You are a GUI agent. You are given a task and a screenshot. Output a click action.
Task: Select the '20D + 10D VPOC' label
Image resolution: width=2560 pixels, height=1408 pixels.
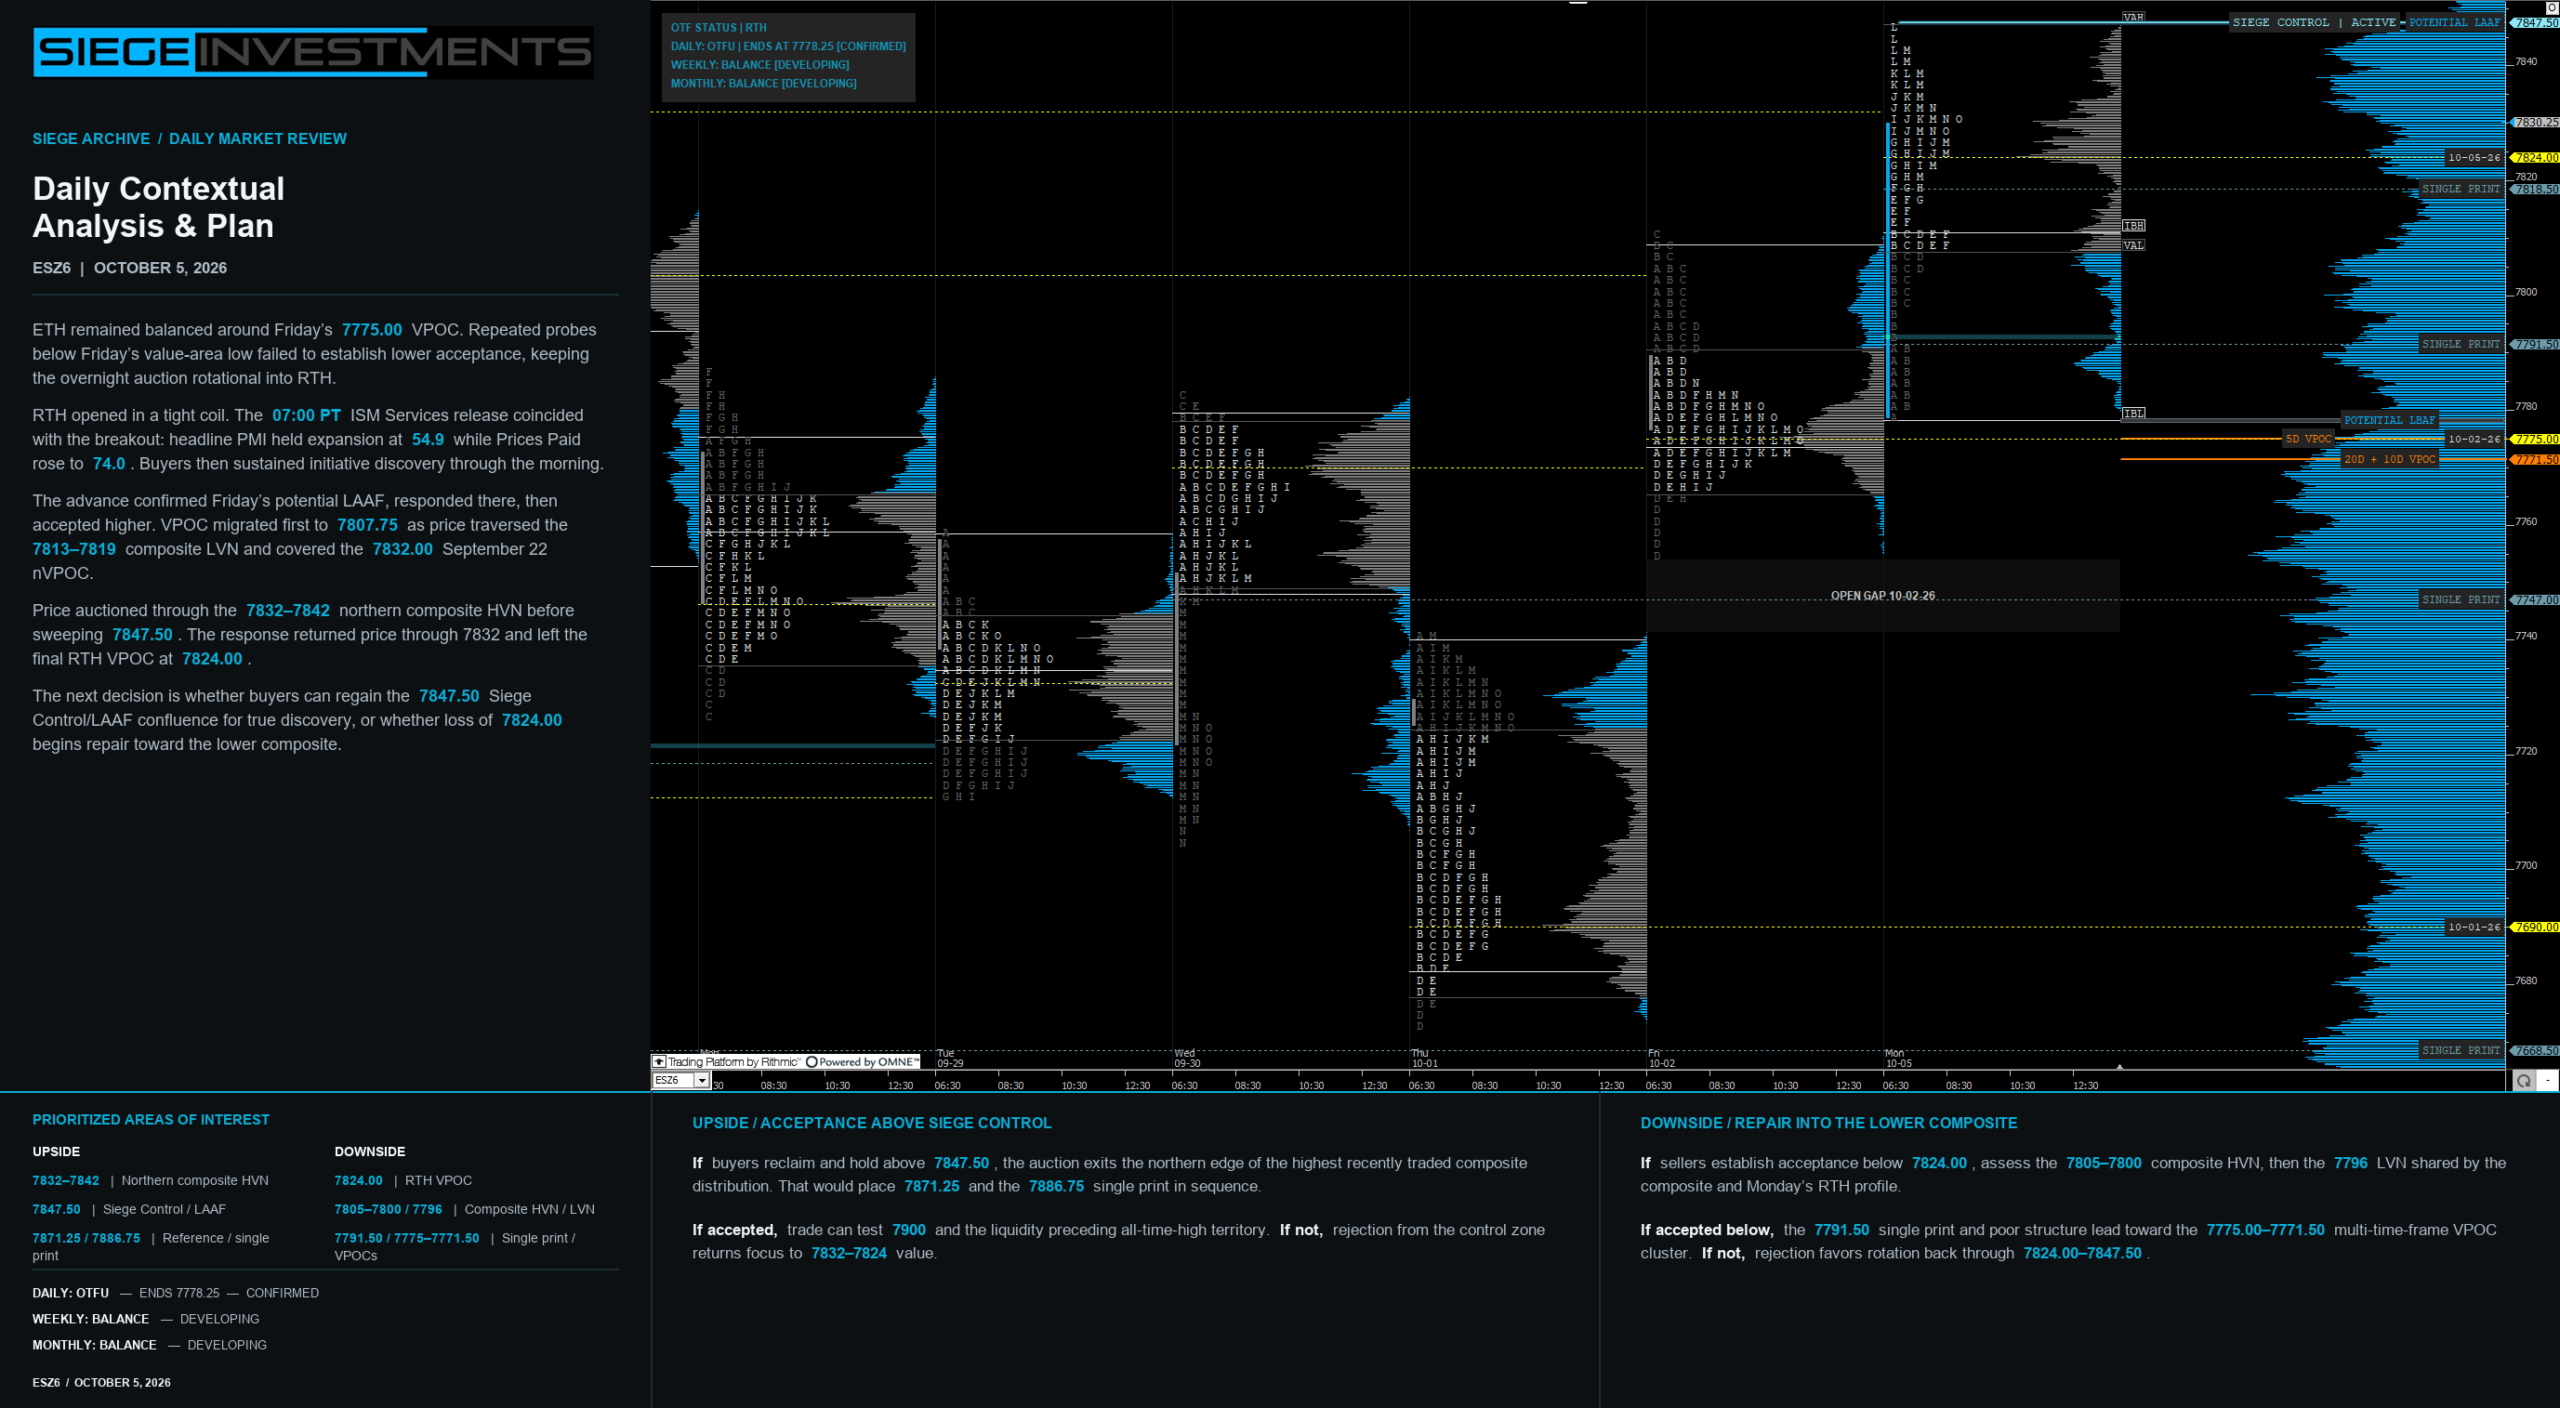pos(2389,459)
